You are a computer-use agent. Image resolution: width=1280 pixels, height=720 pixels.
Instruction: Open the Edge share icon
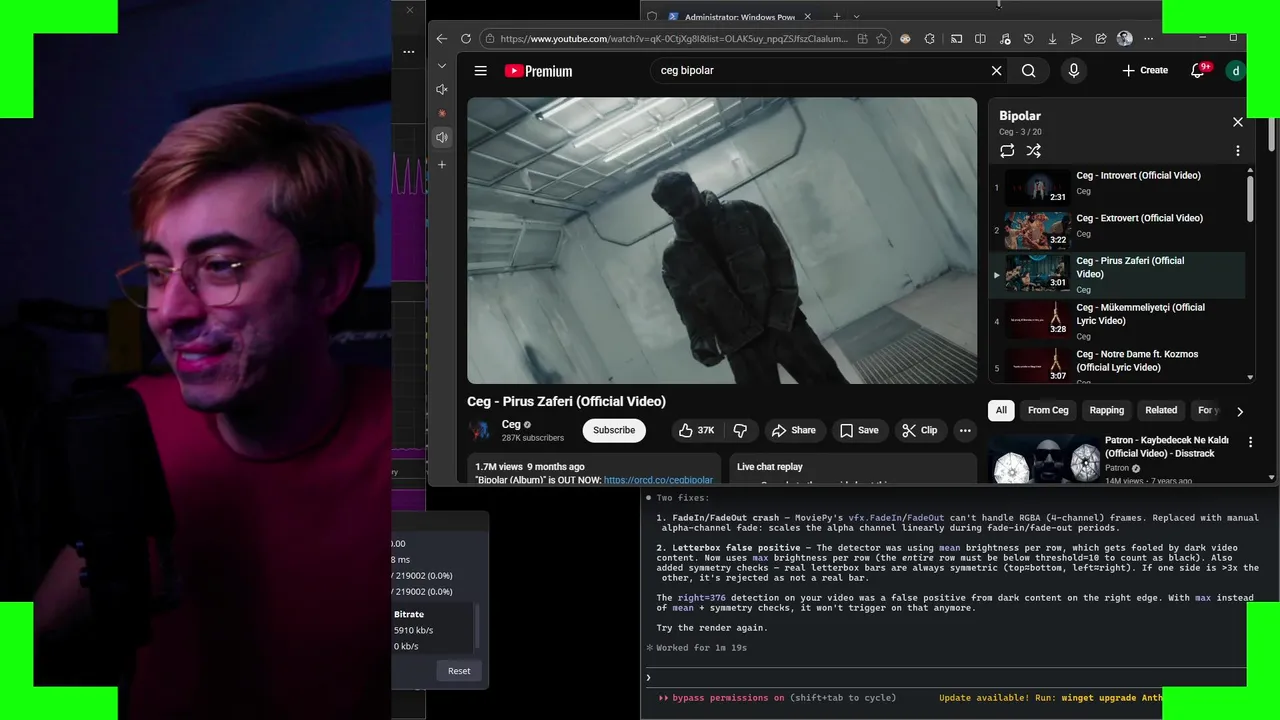(1100, 39)
